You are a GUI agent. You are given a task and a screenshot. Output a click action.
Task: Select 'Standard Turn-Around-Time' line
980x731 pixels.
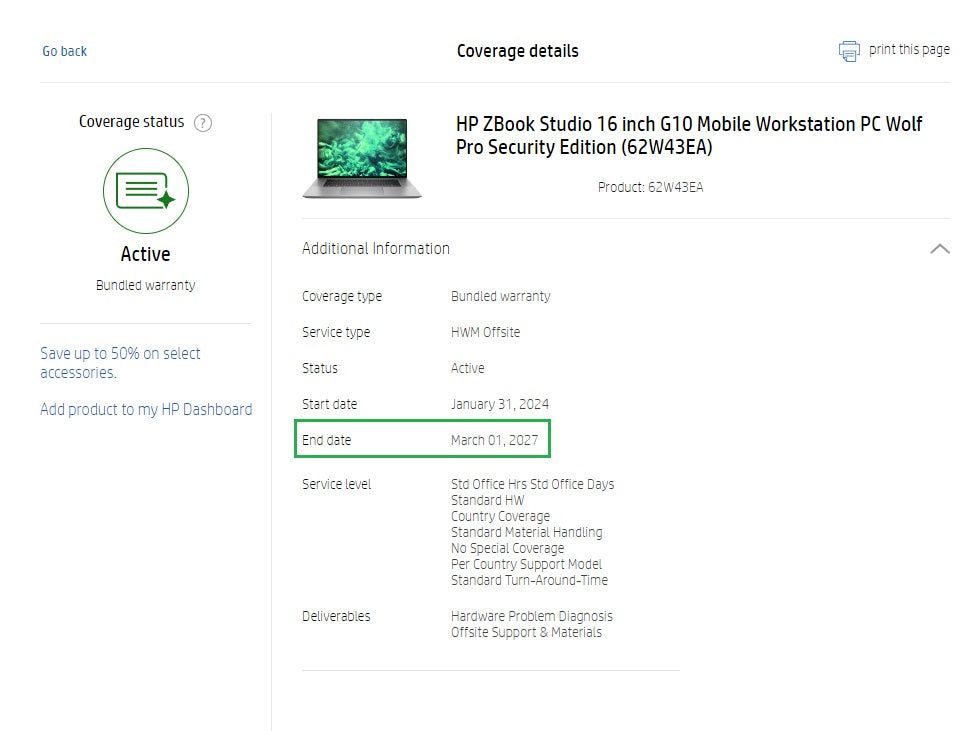coord(529,580)
